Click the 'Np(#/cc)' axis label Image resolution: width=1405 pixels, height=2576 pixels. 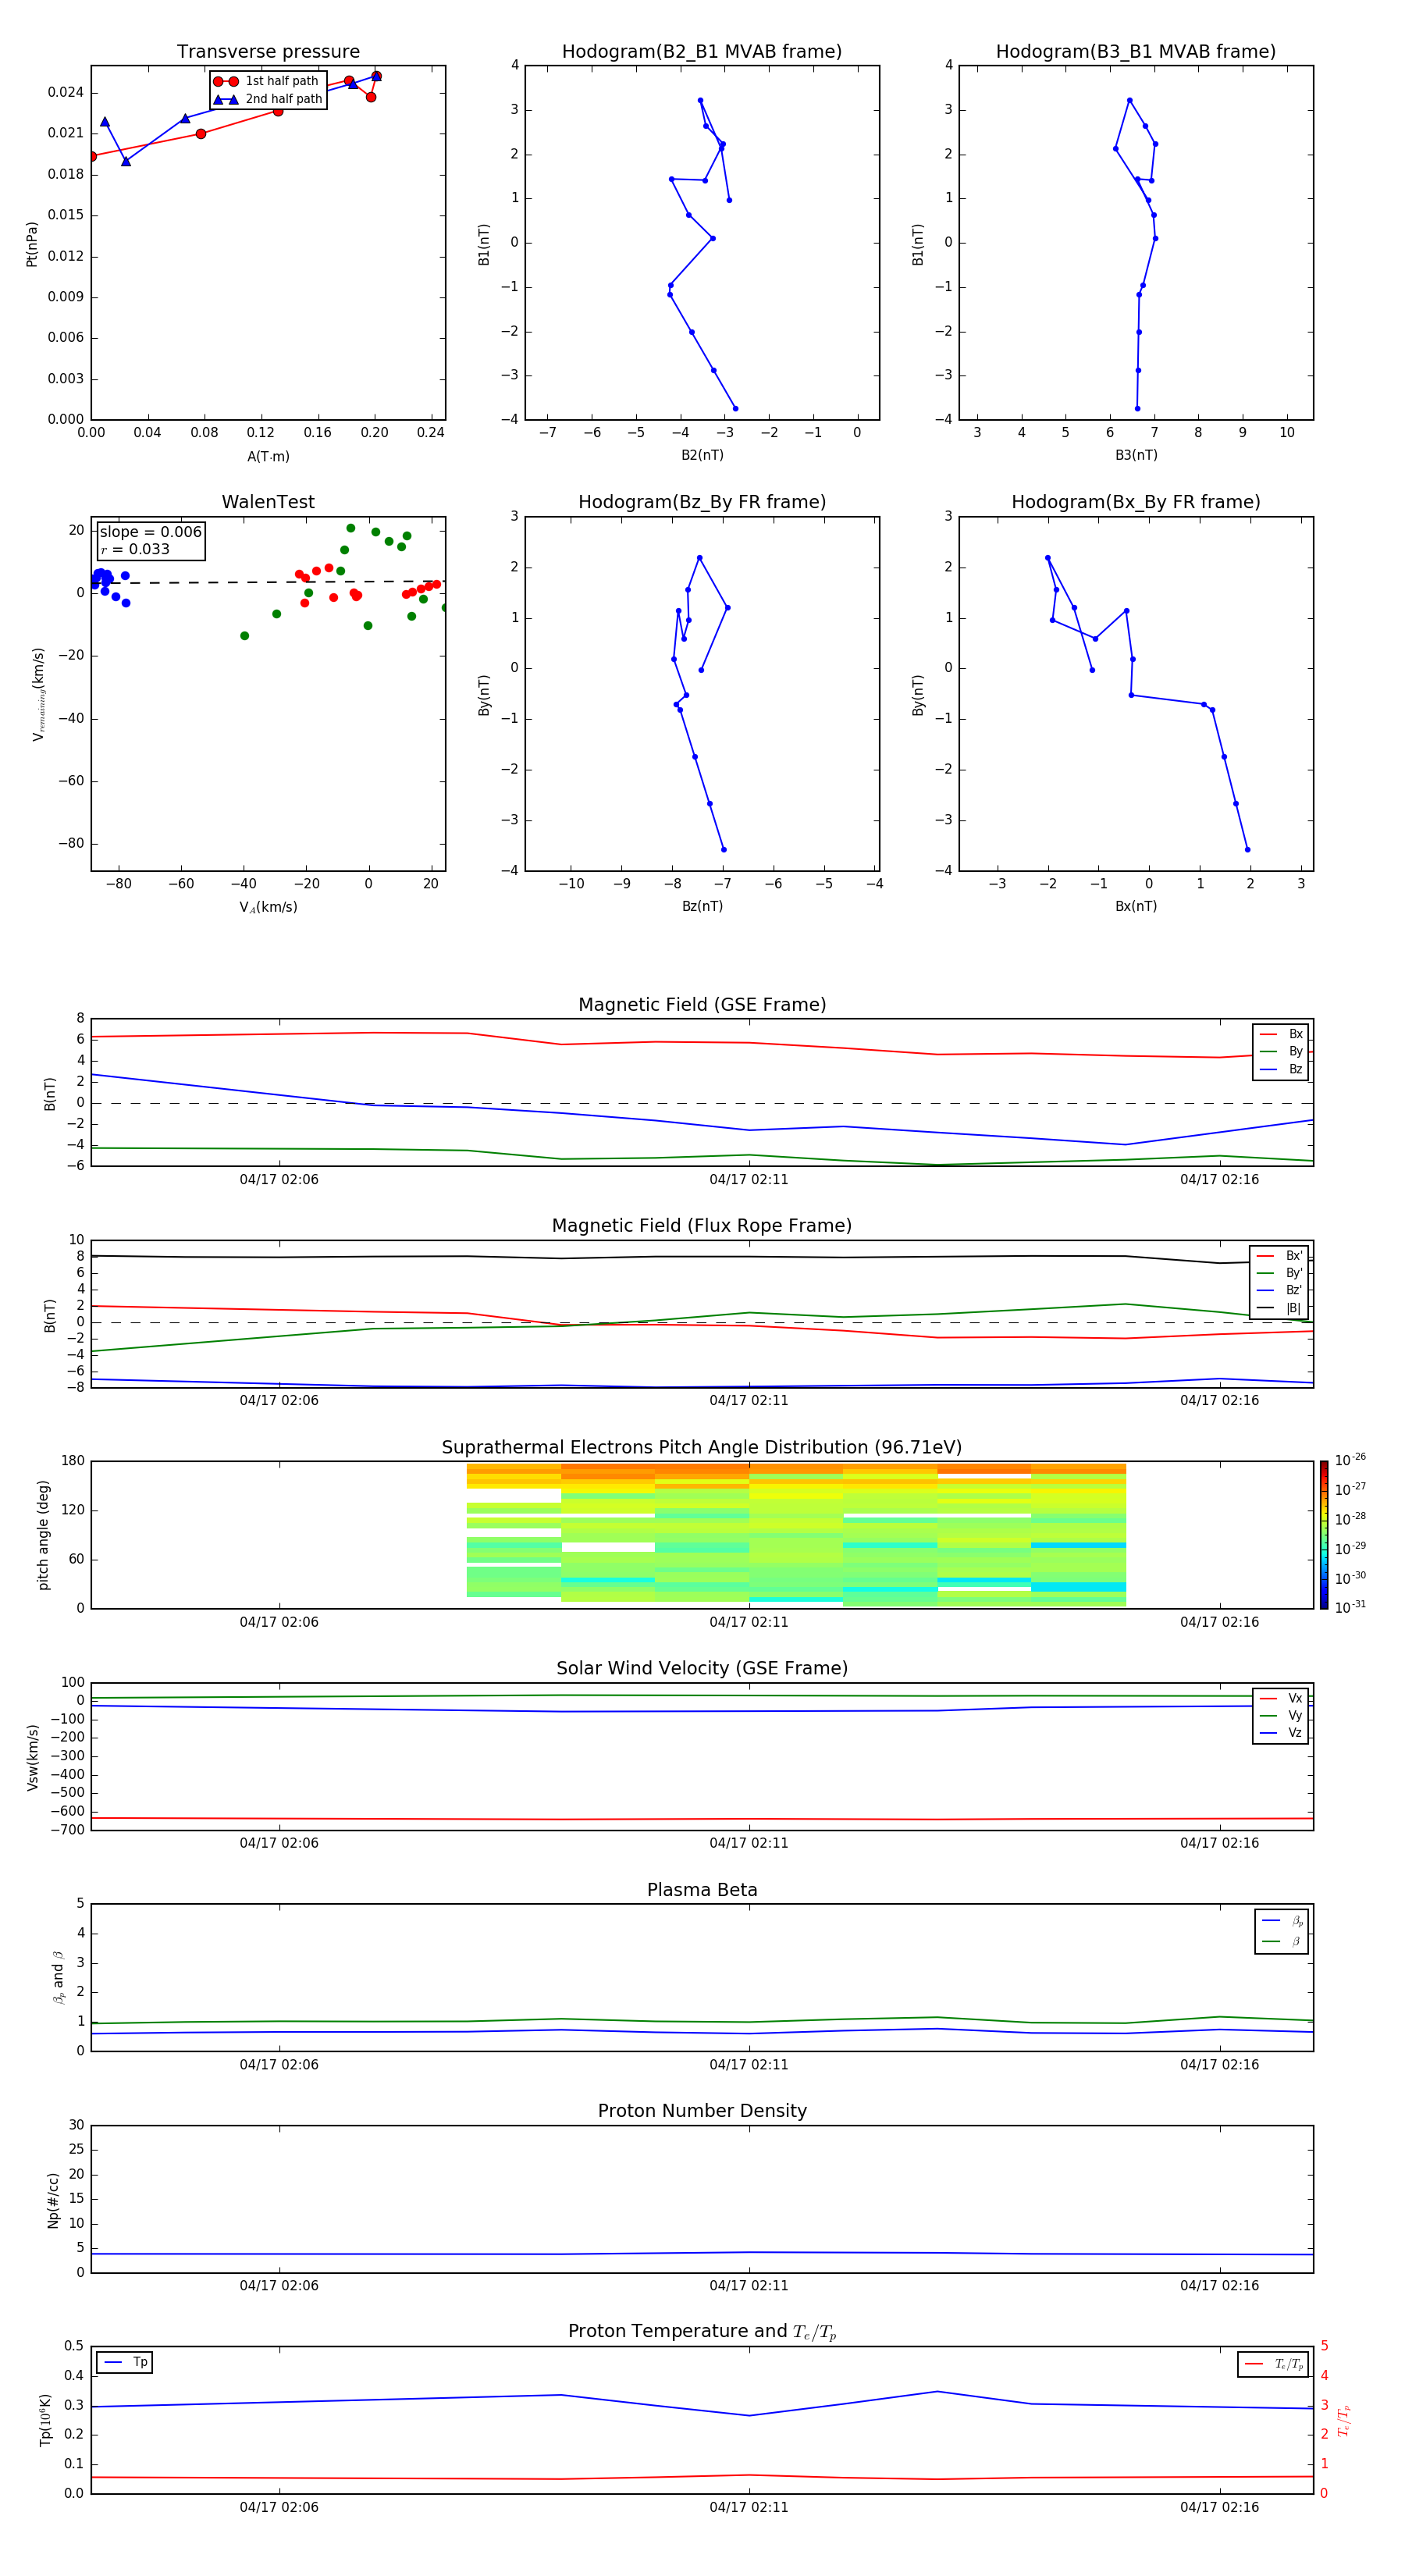point(53,2200)
